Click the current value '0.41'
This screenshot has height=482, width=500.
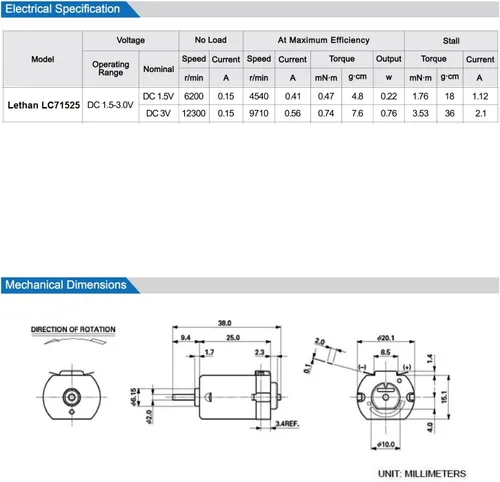coord(293,96)
